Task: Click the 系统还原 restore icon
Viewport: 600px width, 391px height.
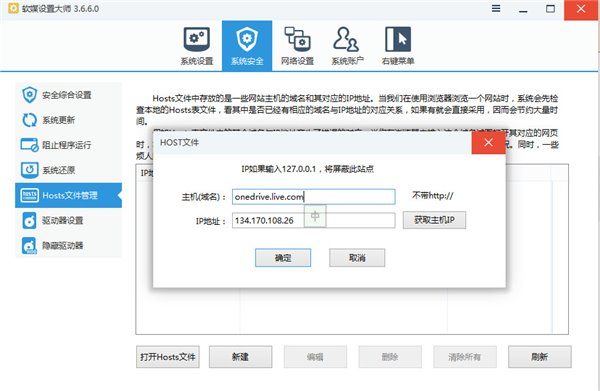Action: coord(29,170)
